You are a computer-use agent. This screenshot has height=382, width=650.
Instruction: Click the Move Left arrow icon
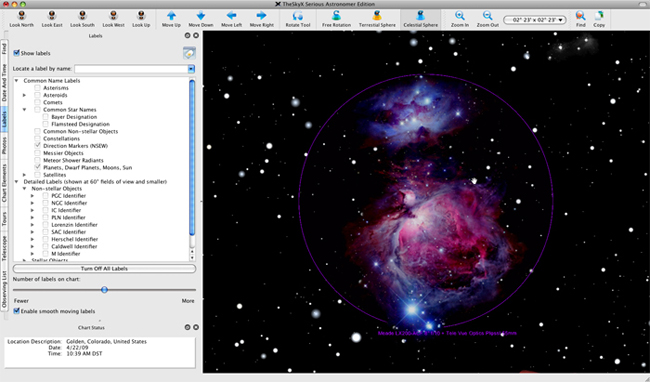231,16
